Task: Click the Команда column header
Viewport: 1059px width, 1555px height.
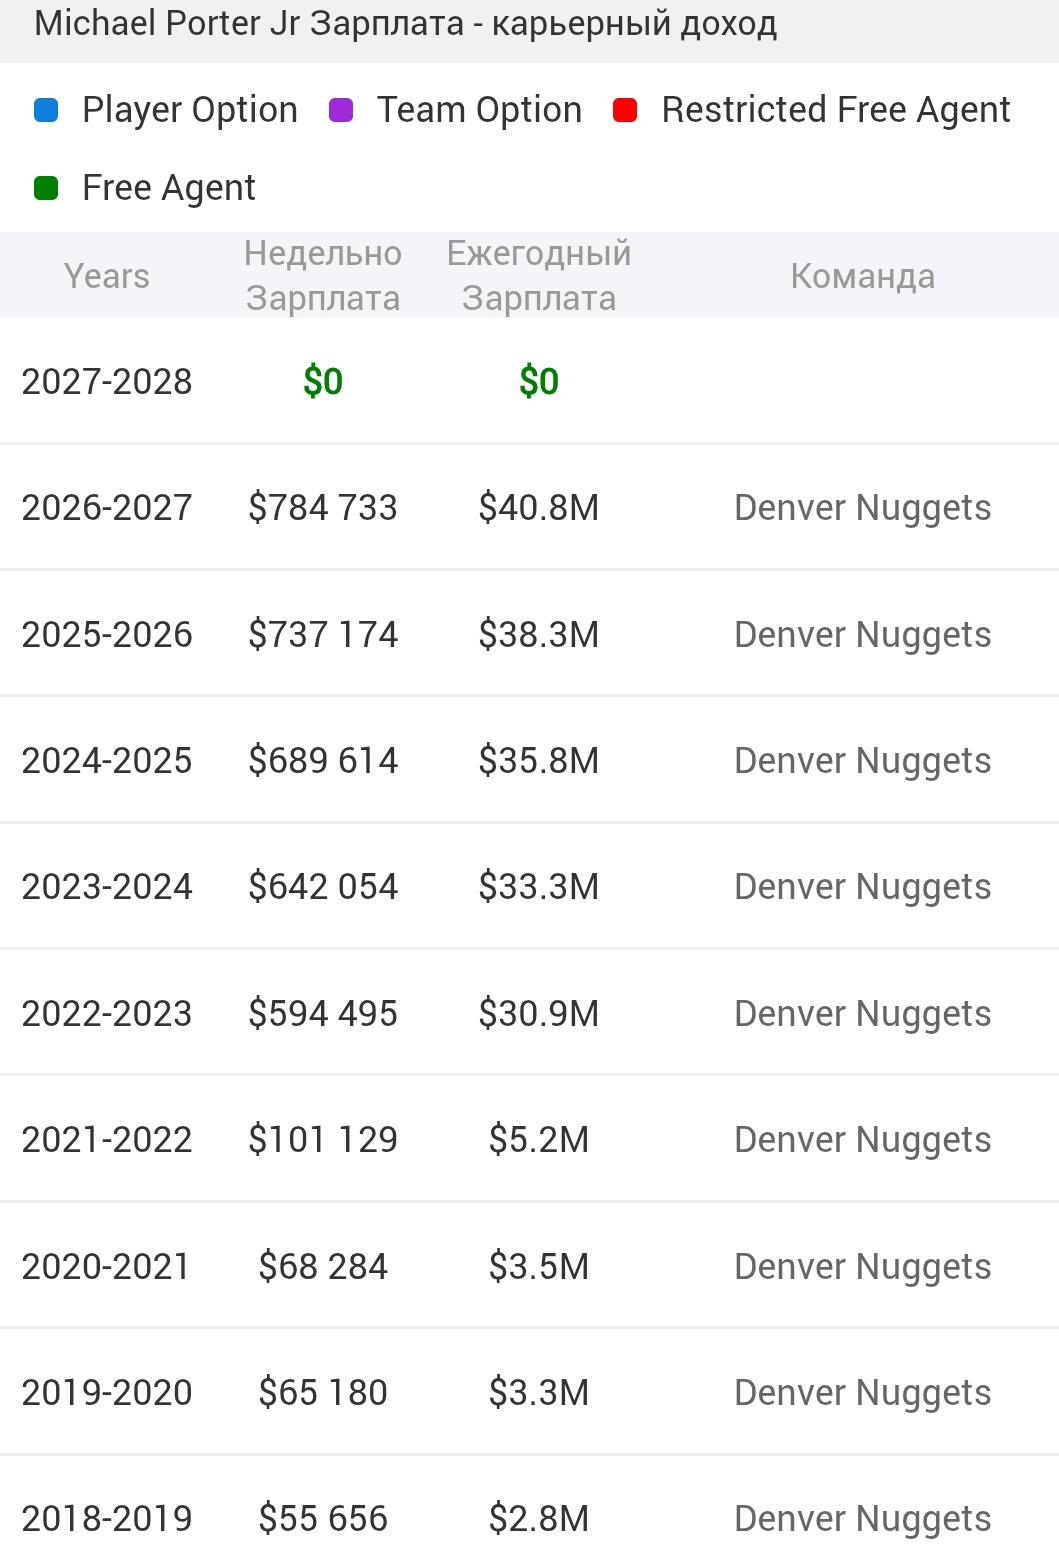Action: coord(862,276)
